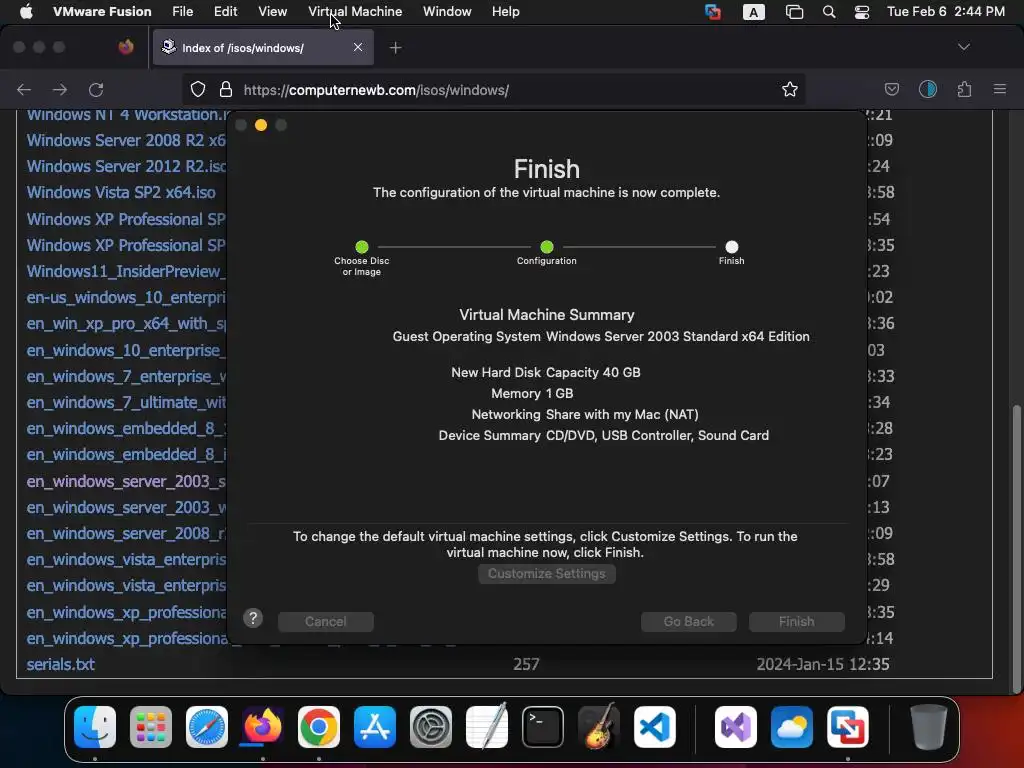
Task: Open the File menu
Action: coord(182,12)
